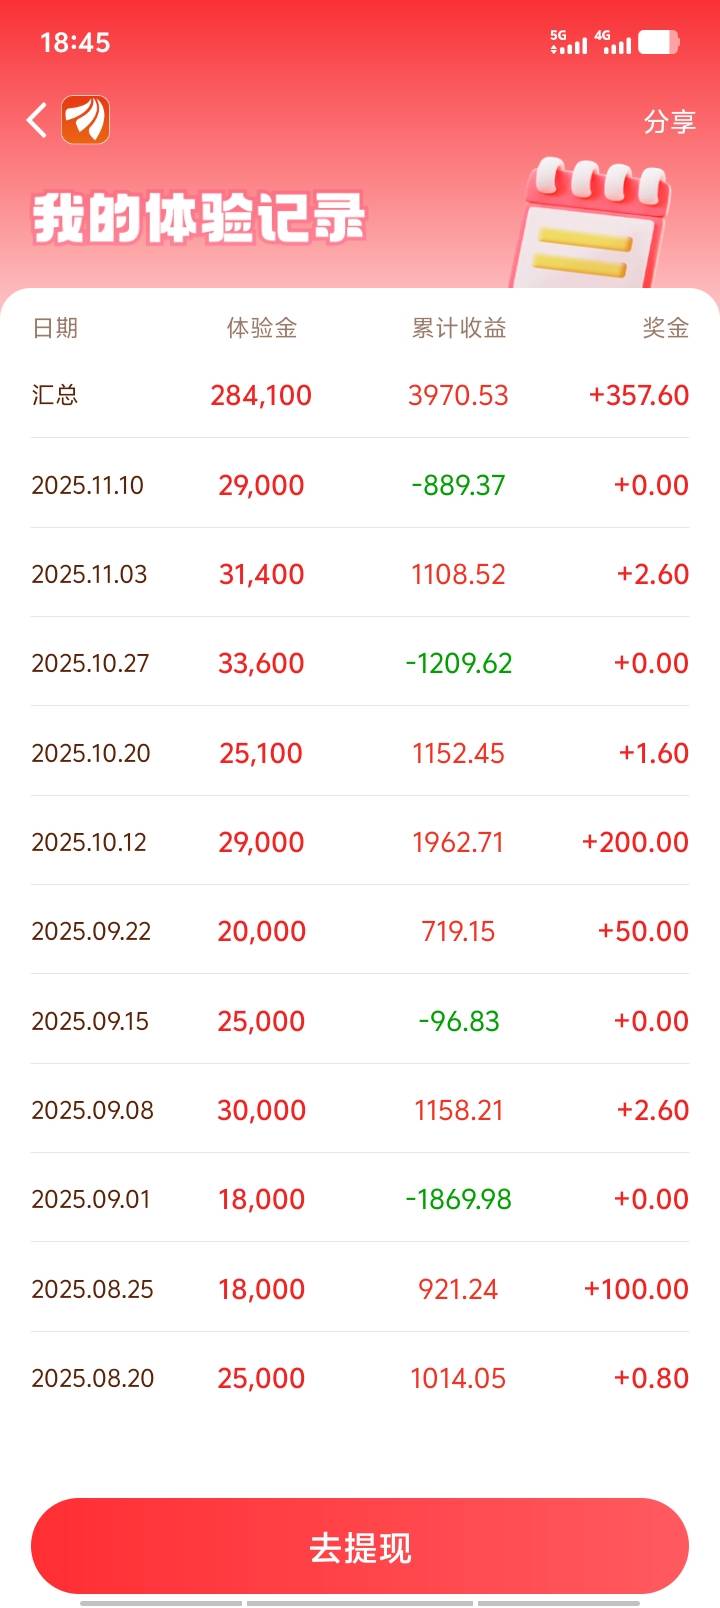The image size is (720, 1608).
Task: Tap the 5G signal indicator
Action: point(568,42)
